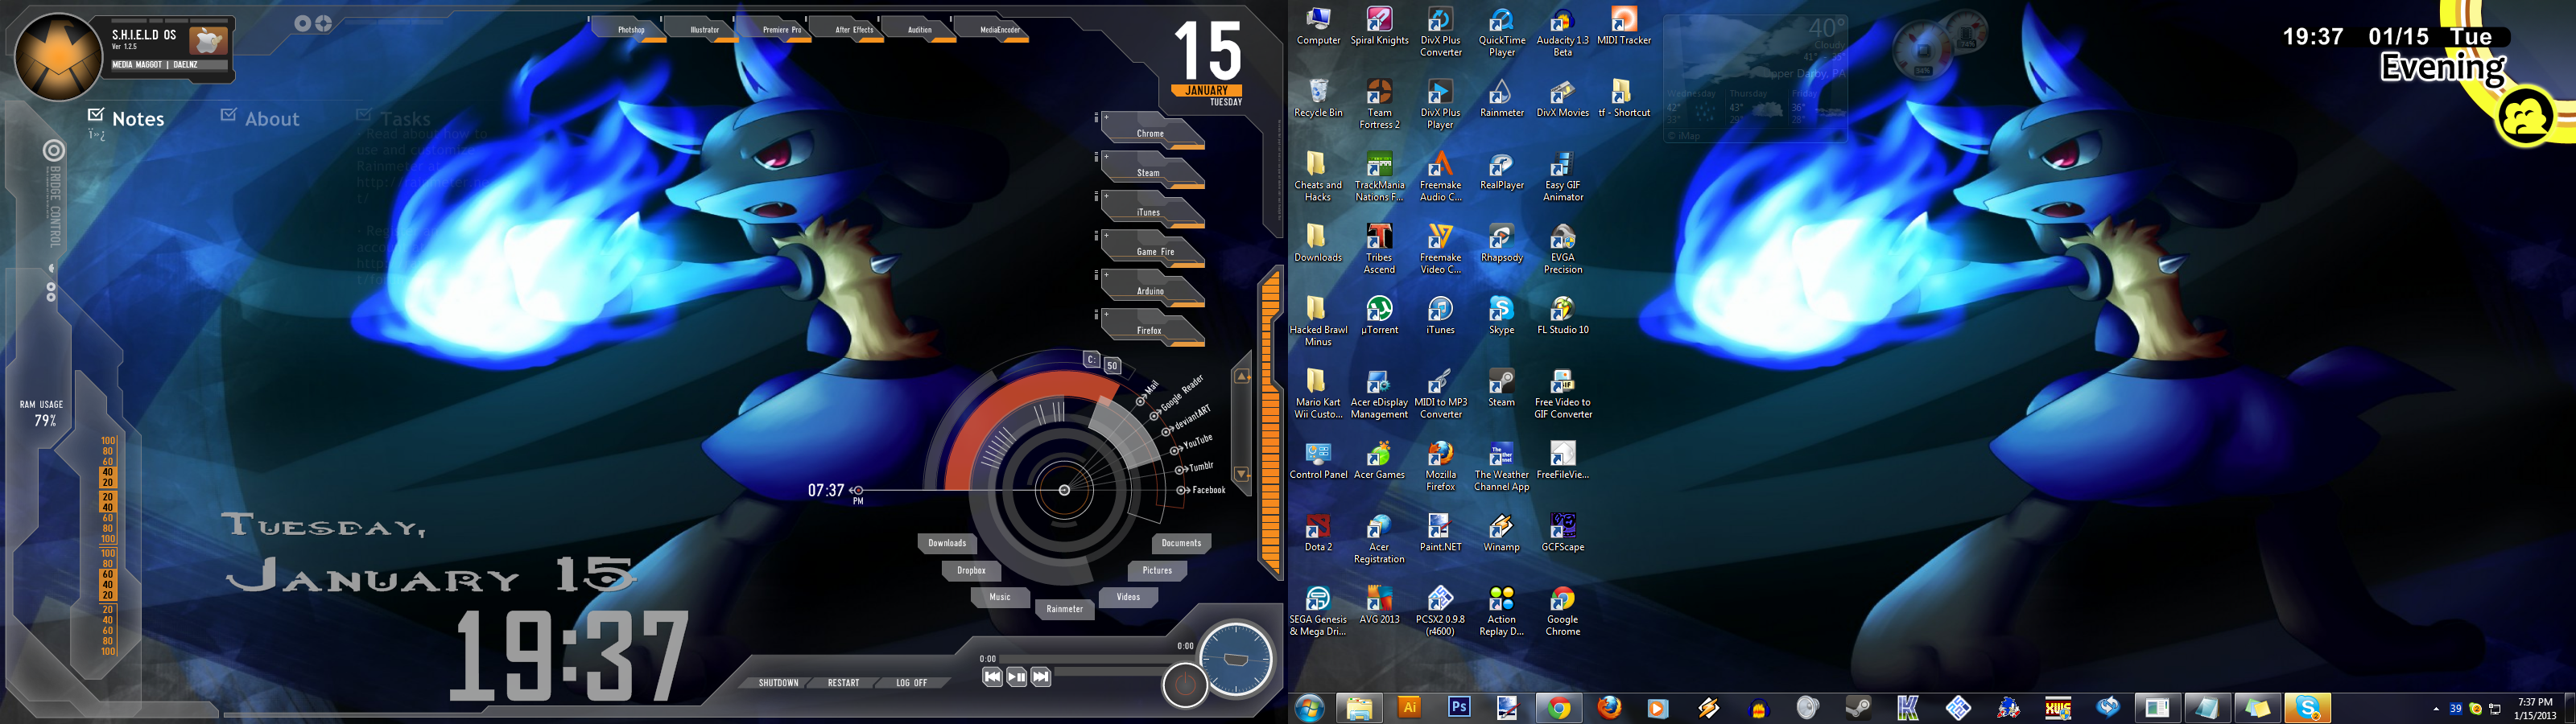Click Photoshop icon in the taskbar
The height and width of the screenshot is (724, 2576).
pyautogui.click(x=1459, y=707)
